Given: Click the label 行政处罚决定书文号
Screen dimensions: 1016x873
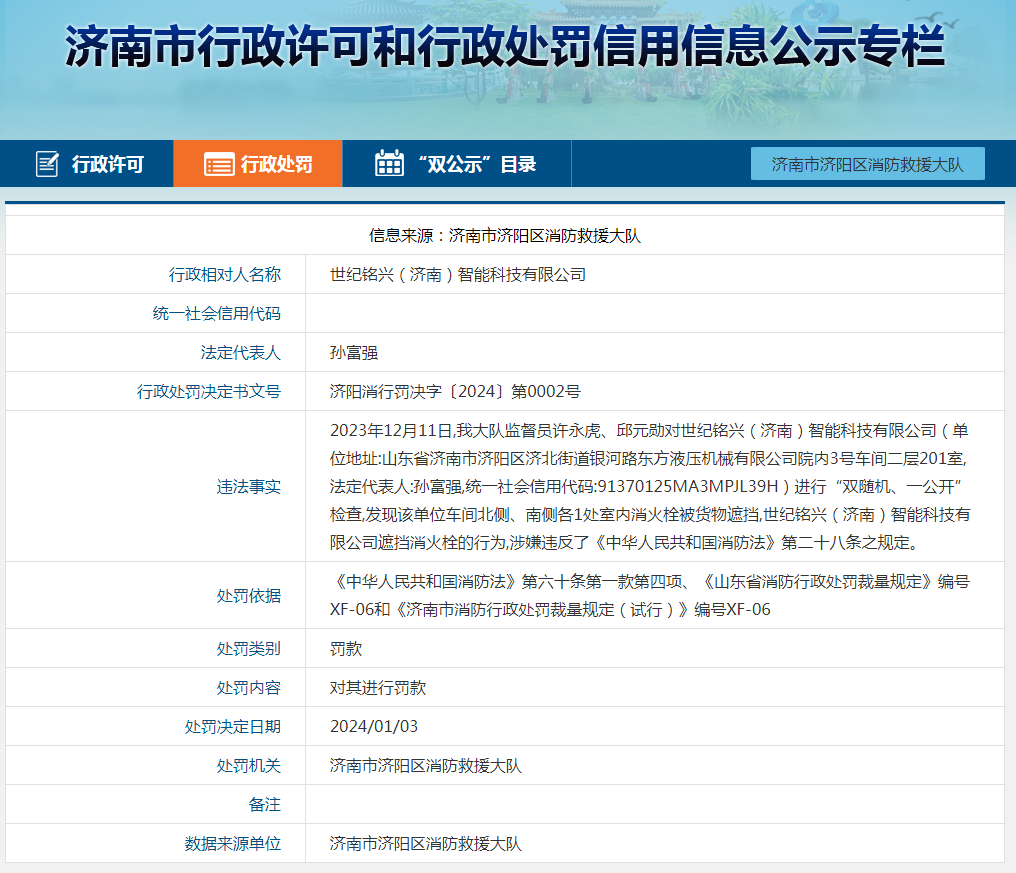Looking at the screenshot, I should click(209, 391).
